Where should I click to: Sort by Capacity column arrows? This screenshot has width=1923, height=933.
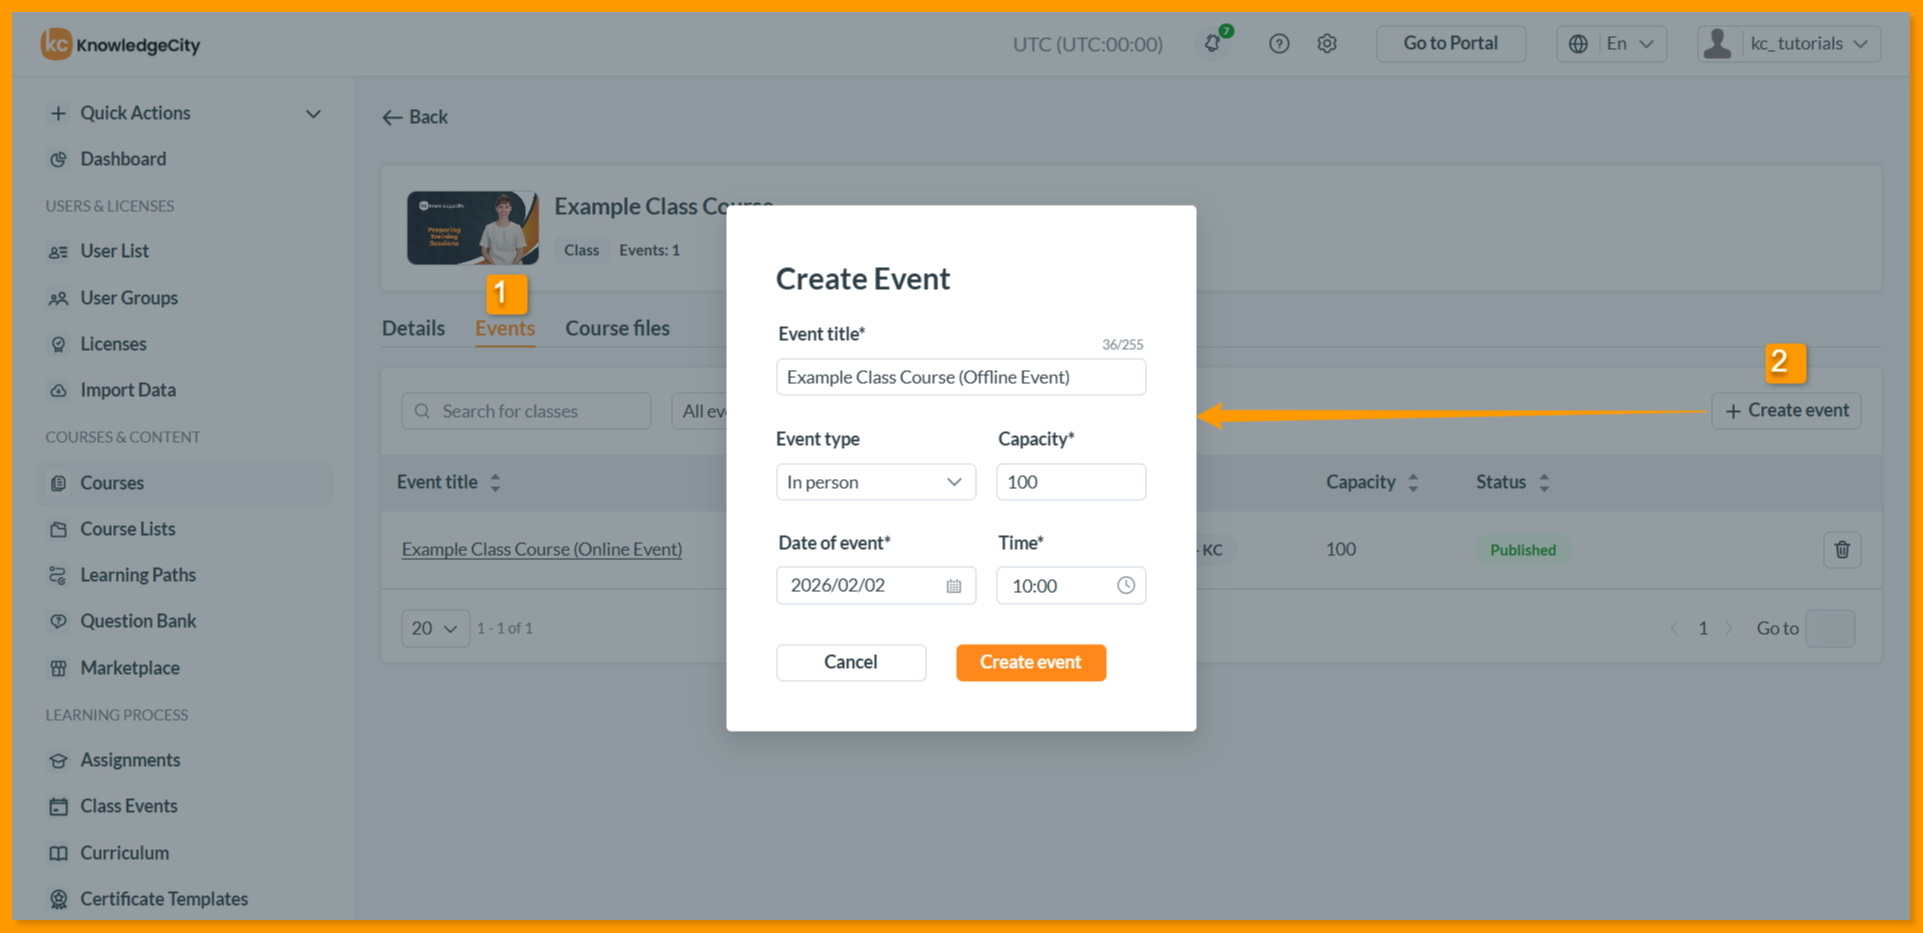[1413, 482]
